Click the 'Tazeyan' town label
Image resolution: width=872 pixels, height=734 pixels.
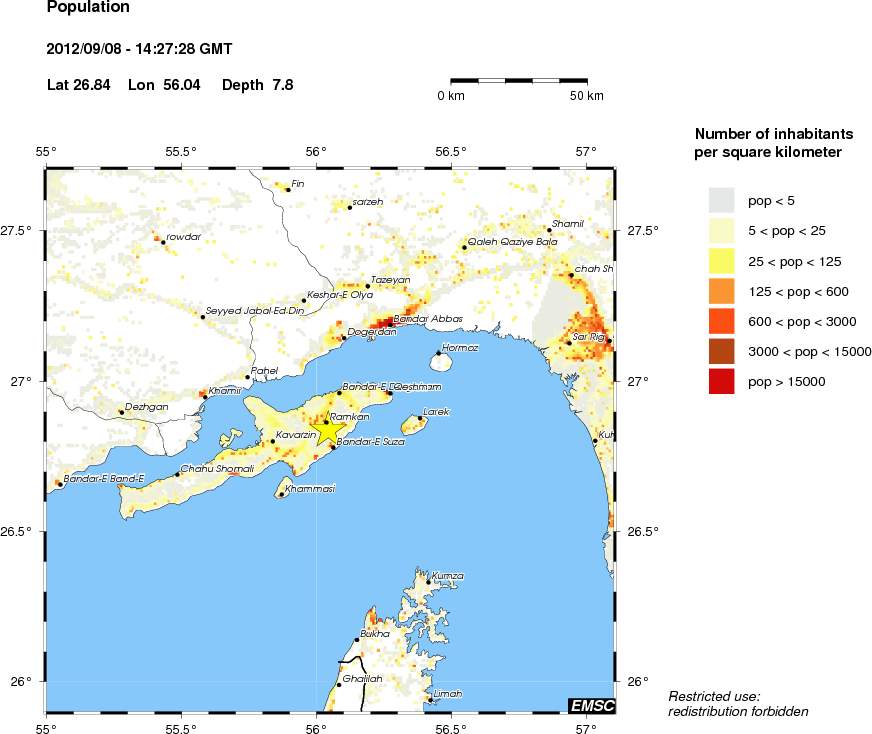390,280
